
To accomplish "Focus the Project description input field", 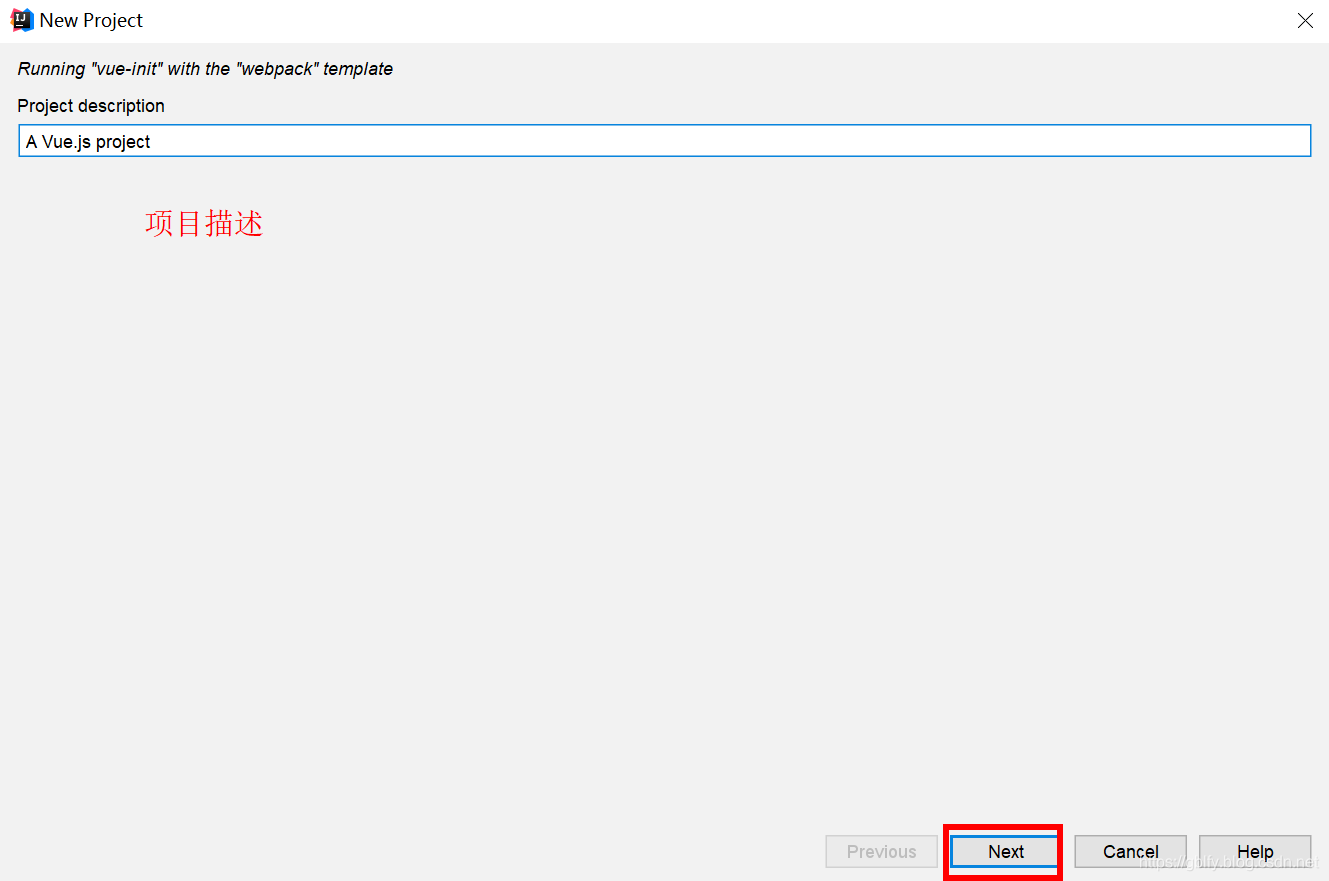I will pyautogui.click(x=664, y=141).
